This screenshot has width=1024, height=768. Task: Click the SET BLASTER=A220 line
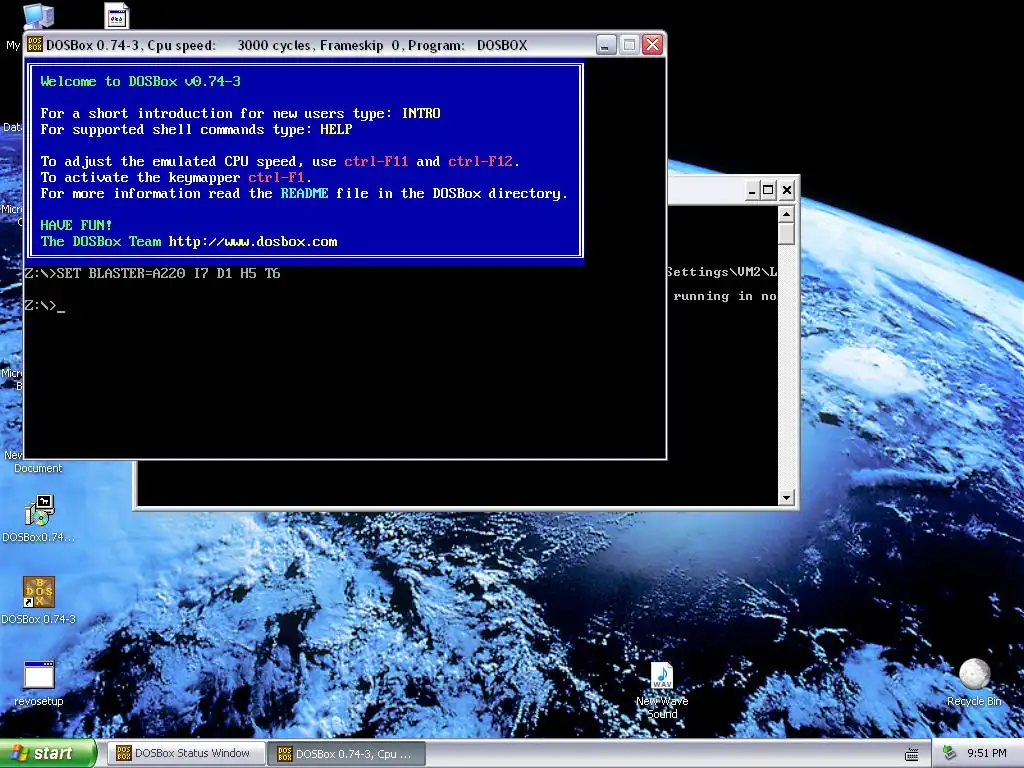pos(152,273)
